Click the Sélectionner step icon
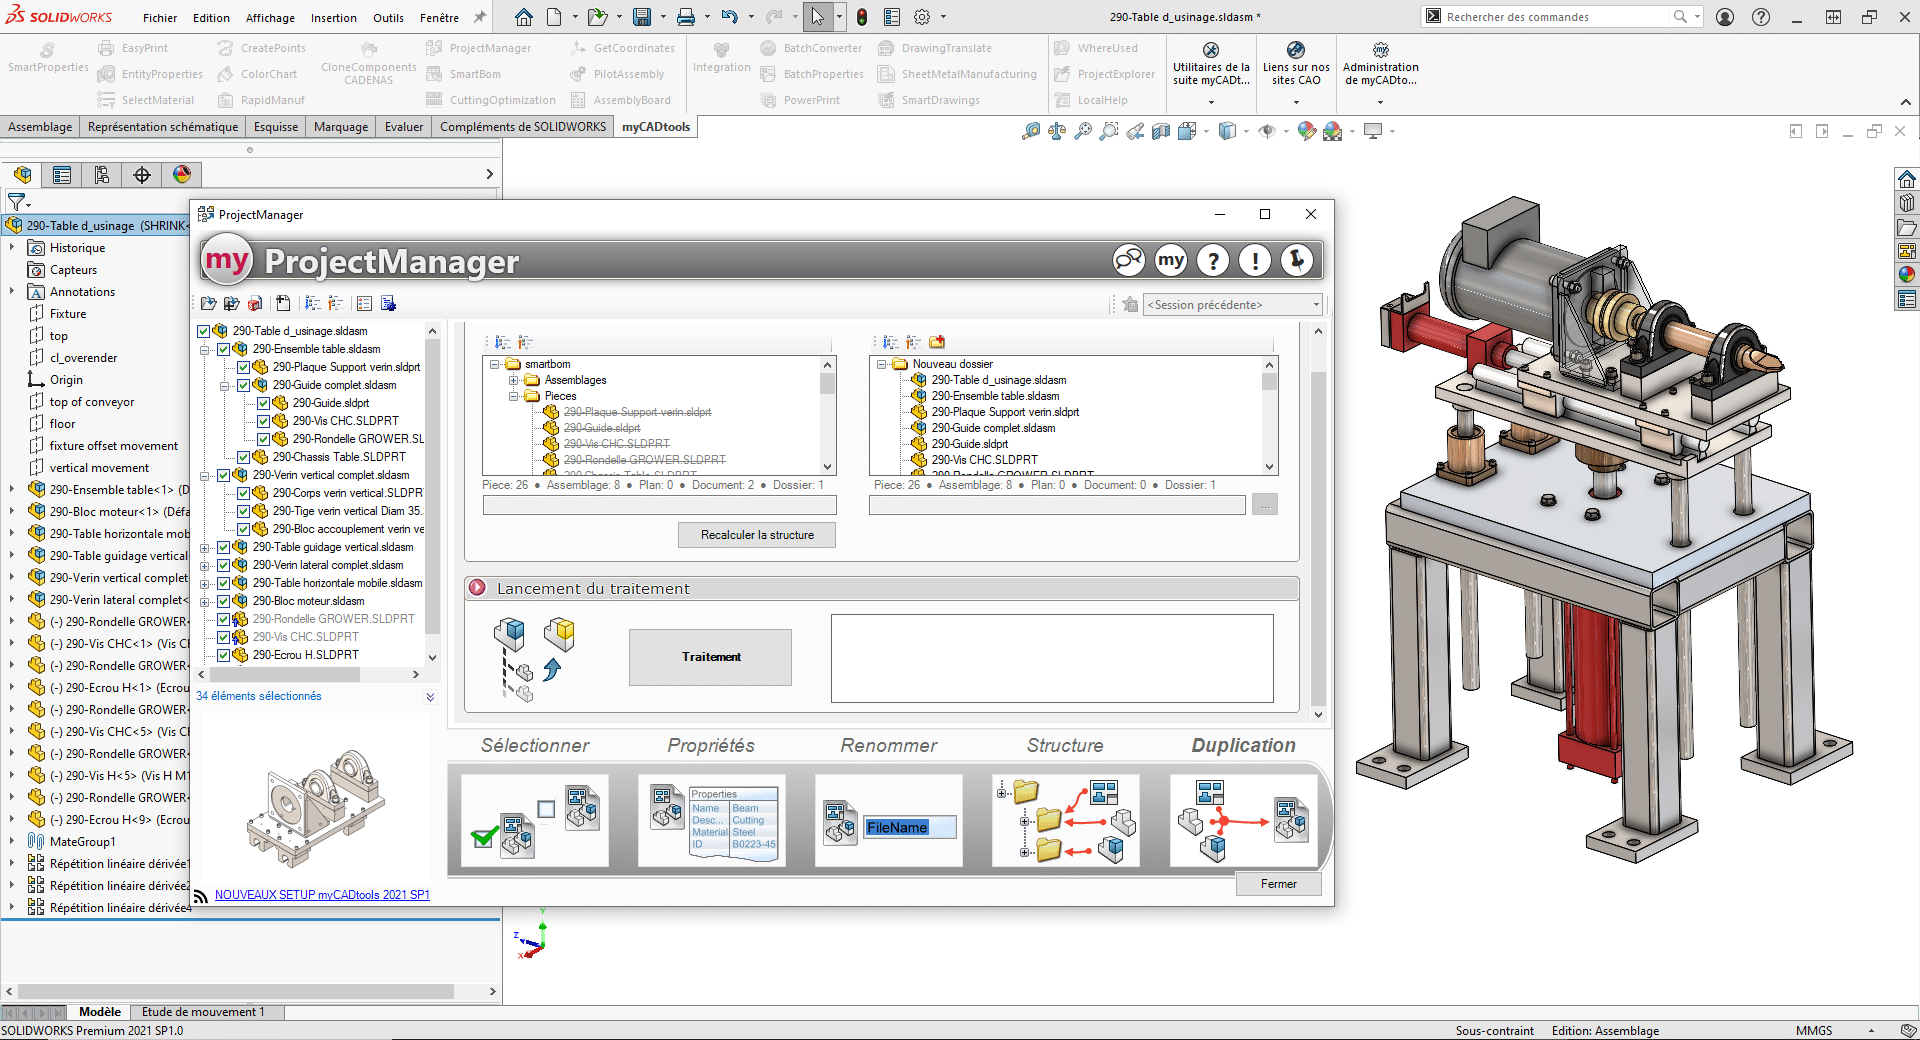 point(534,821)
